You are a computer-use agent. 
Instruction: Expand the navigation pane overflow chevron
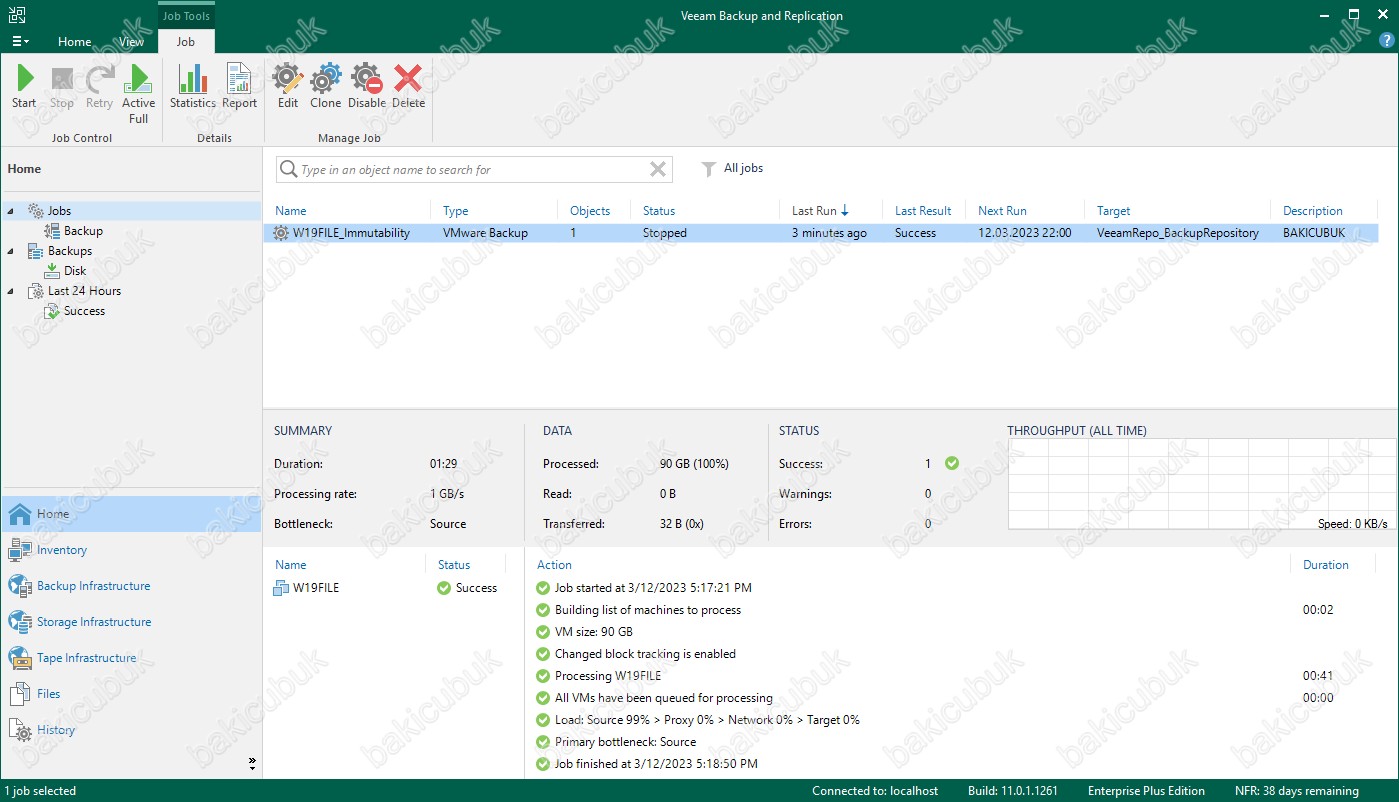pos(252,764)
